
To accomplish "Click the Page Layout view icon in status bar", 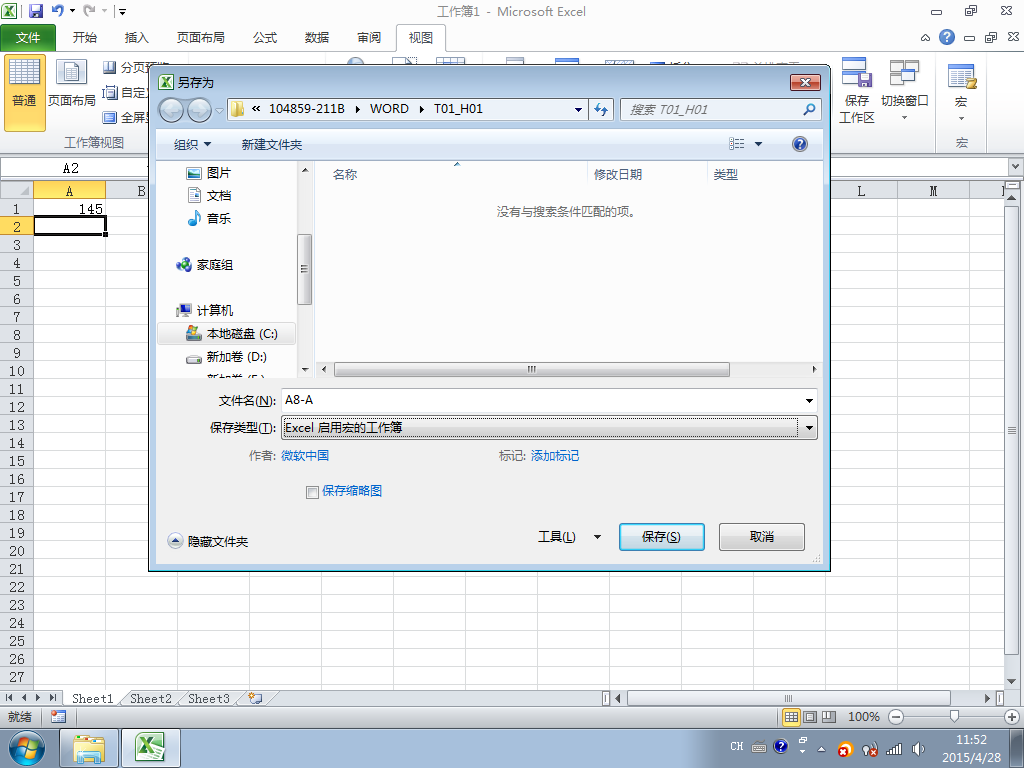I will (x=810, y=716).
